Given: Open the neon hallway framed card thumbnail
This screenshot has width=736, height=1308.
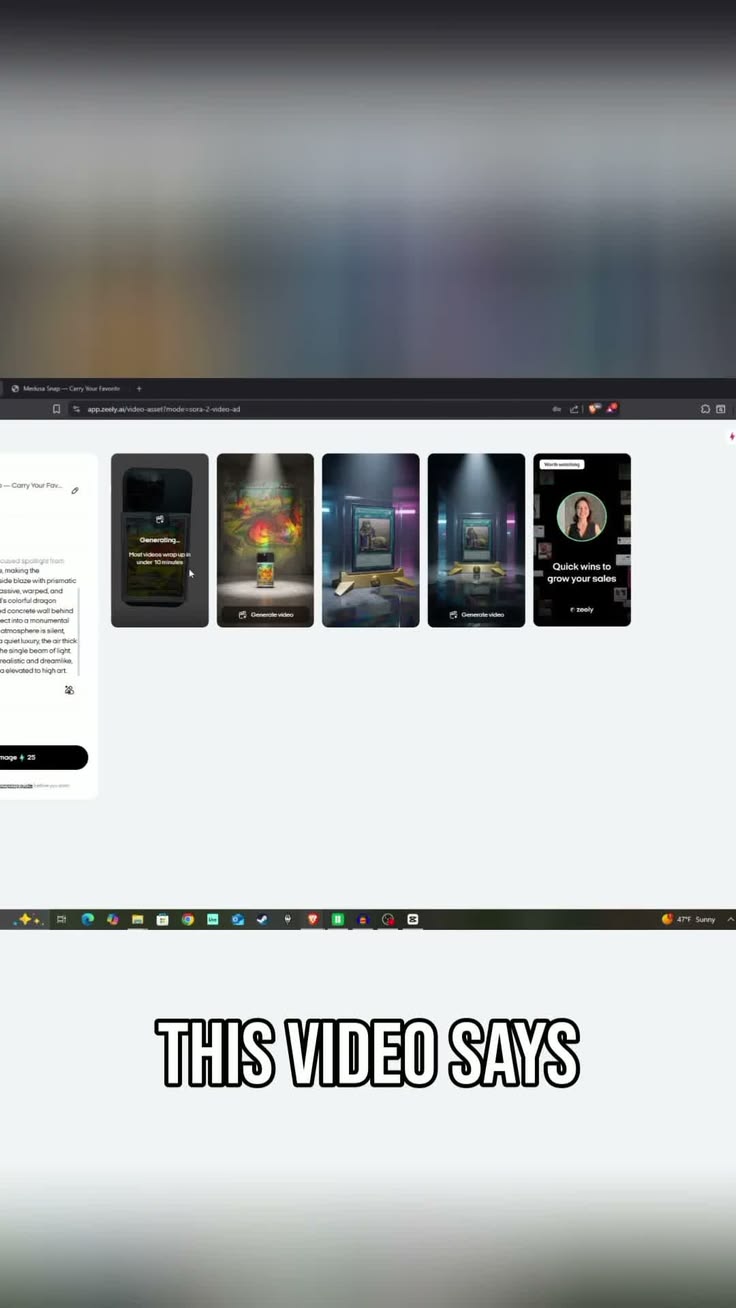Looking at the screenshot, I should [x=371, y=540].
